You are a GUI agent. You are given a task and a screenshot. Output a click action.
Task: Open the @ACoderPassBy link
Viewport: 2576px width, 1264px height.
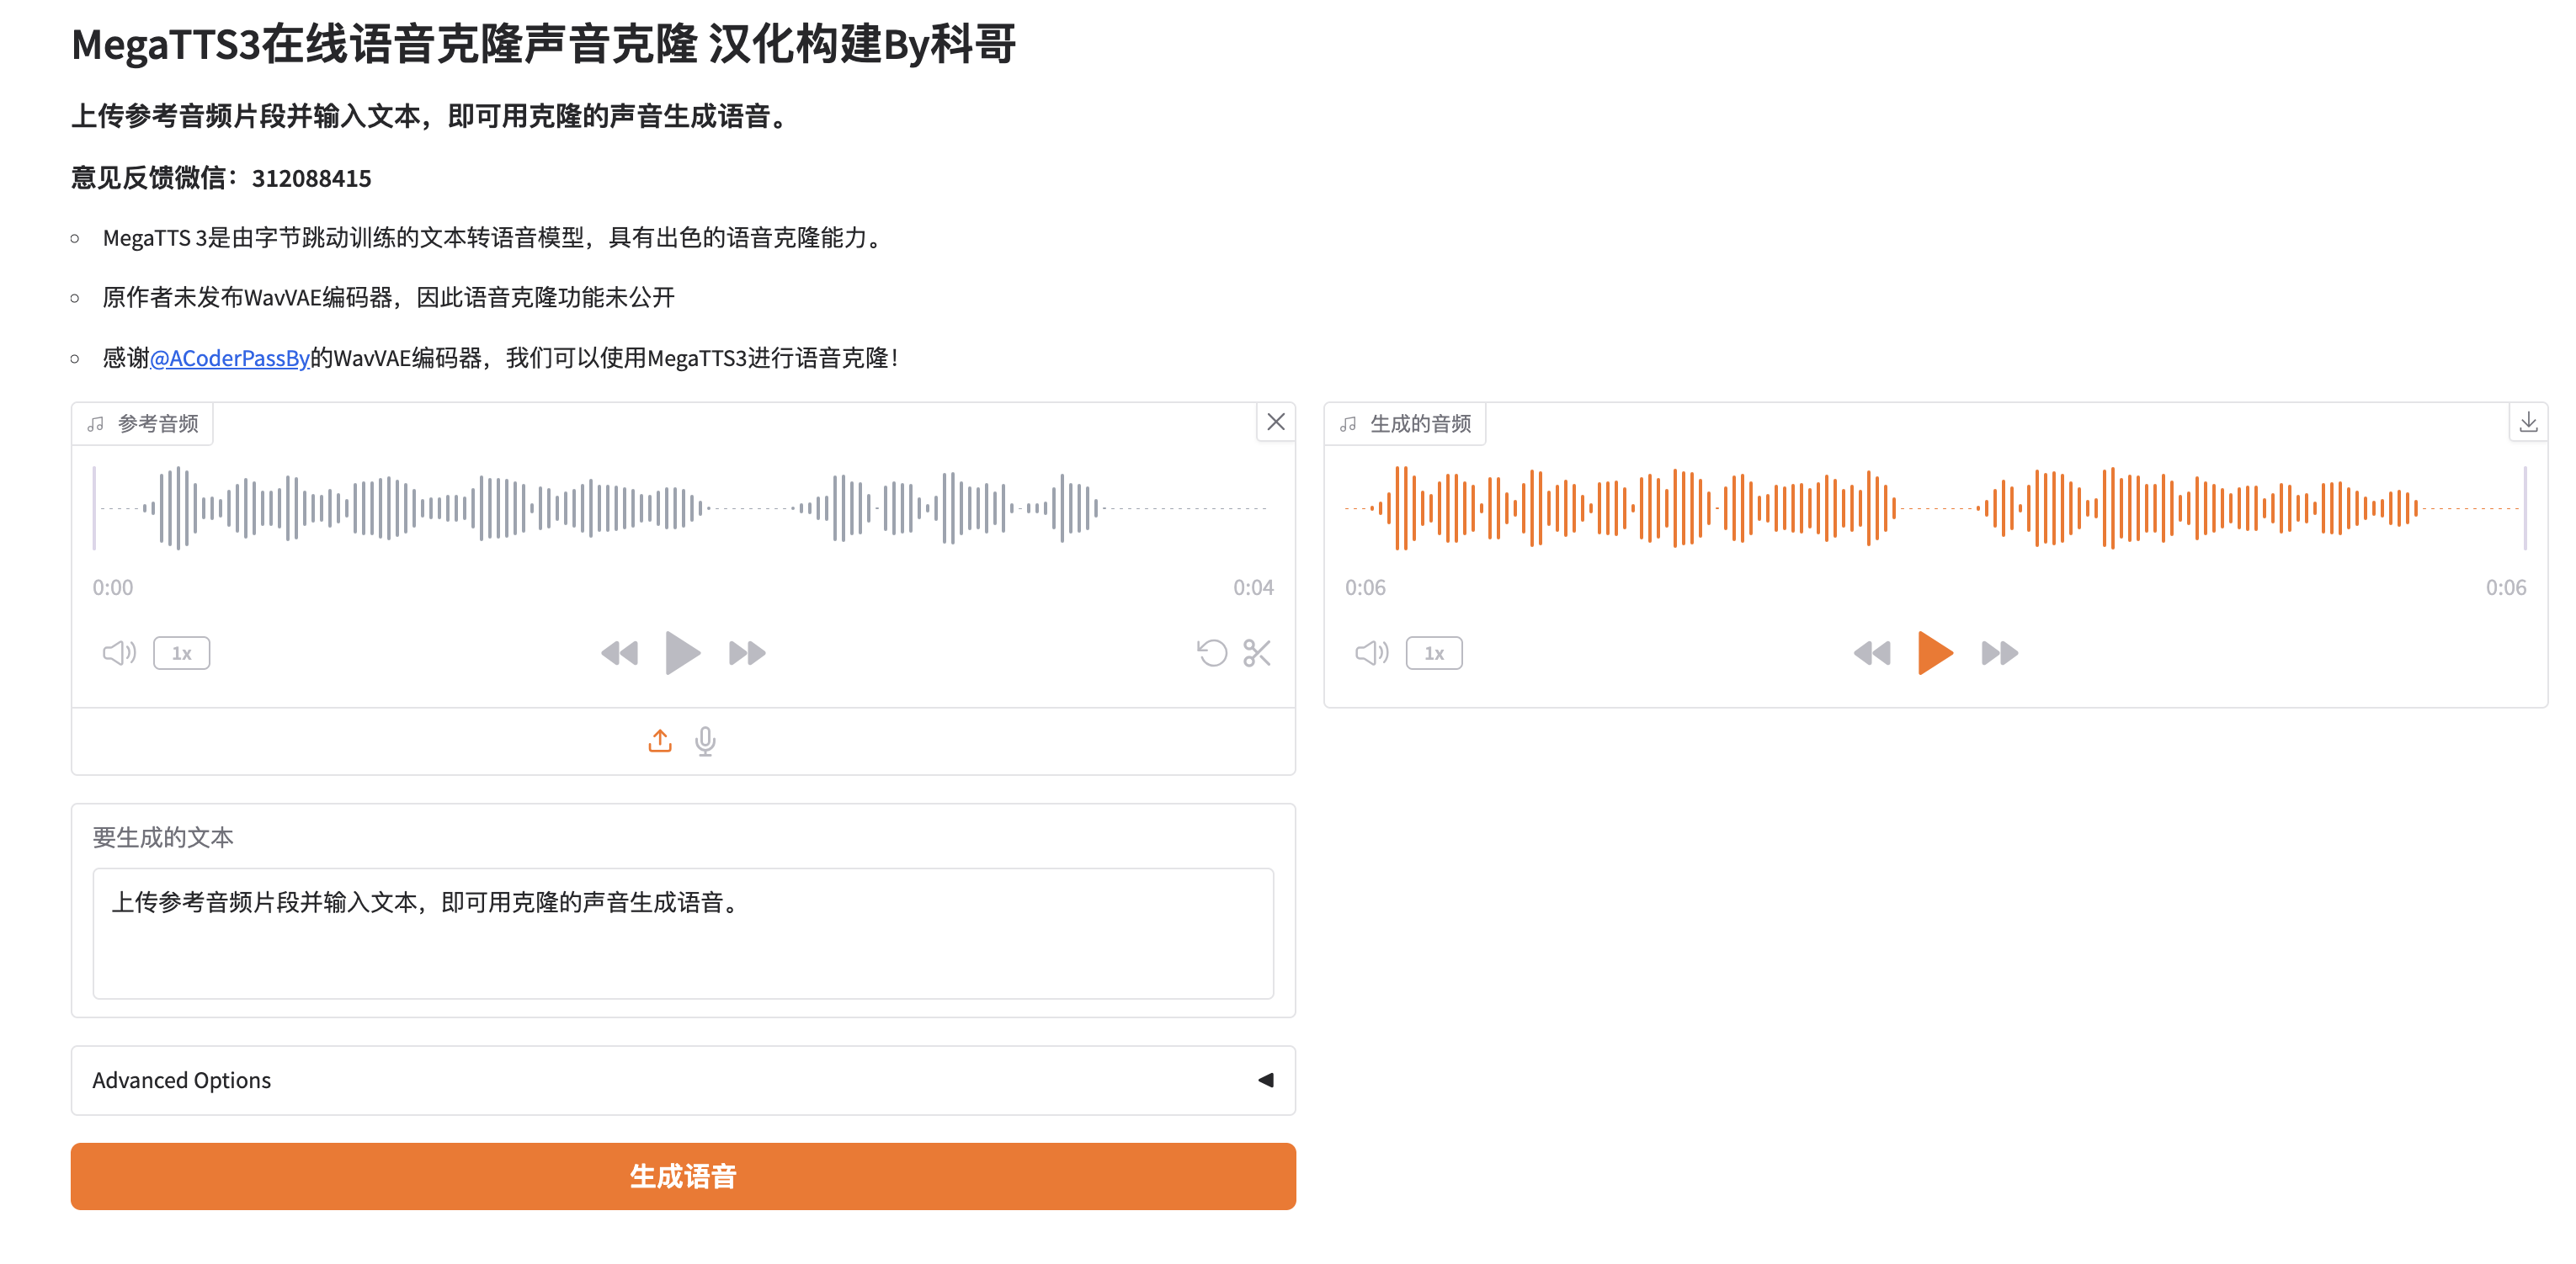click(229, 357)
